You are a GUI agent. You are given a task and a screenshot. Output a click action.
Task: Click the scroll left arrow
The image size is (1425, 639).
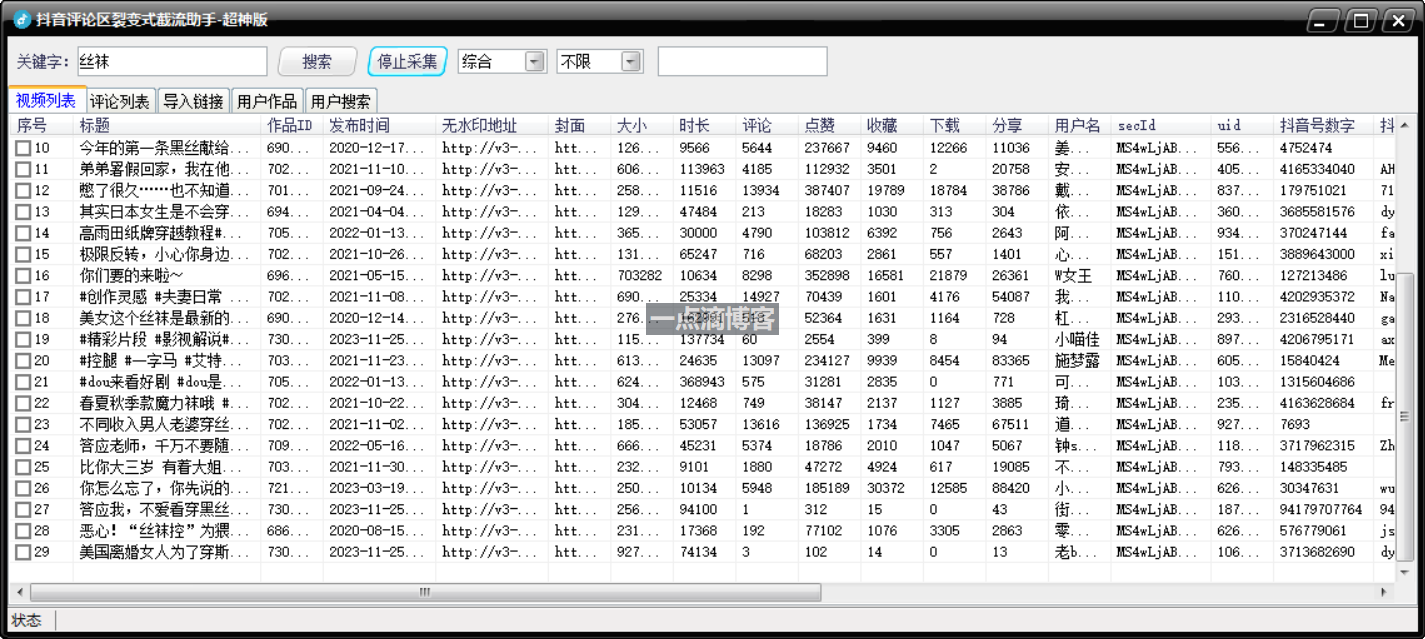tap(19, 593)
